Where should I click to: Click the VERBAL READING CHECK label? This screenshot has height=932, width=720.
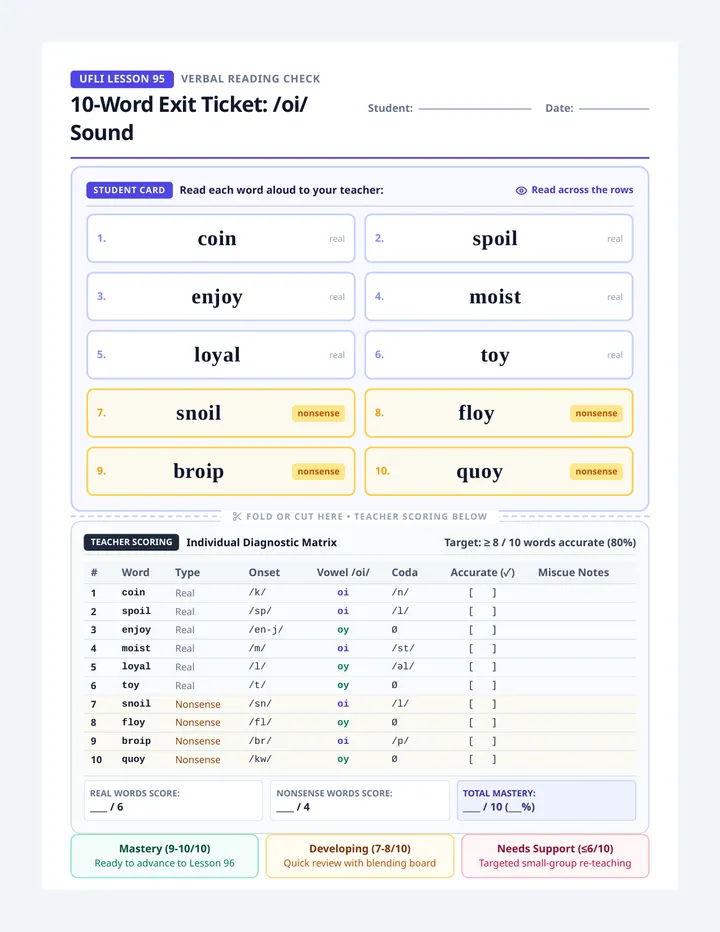[x=250, y=78]
